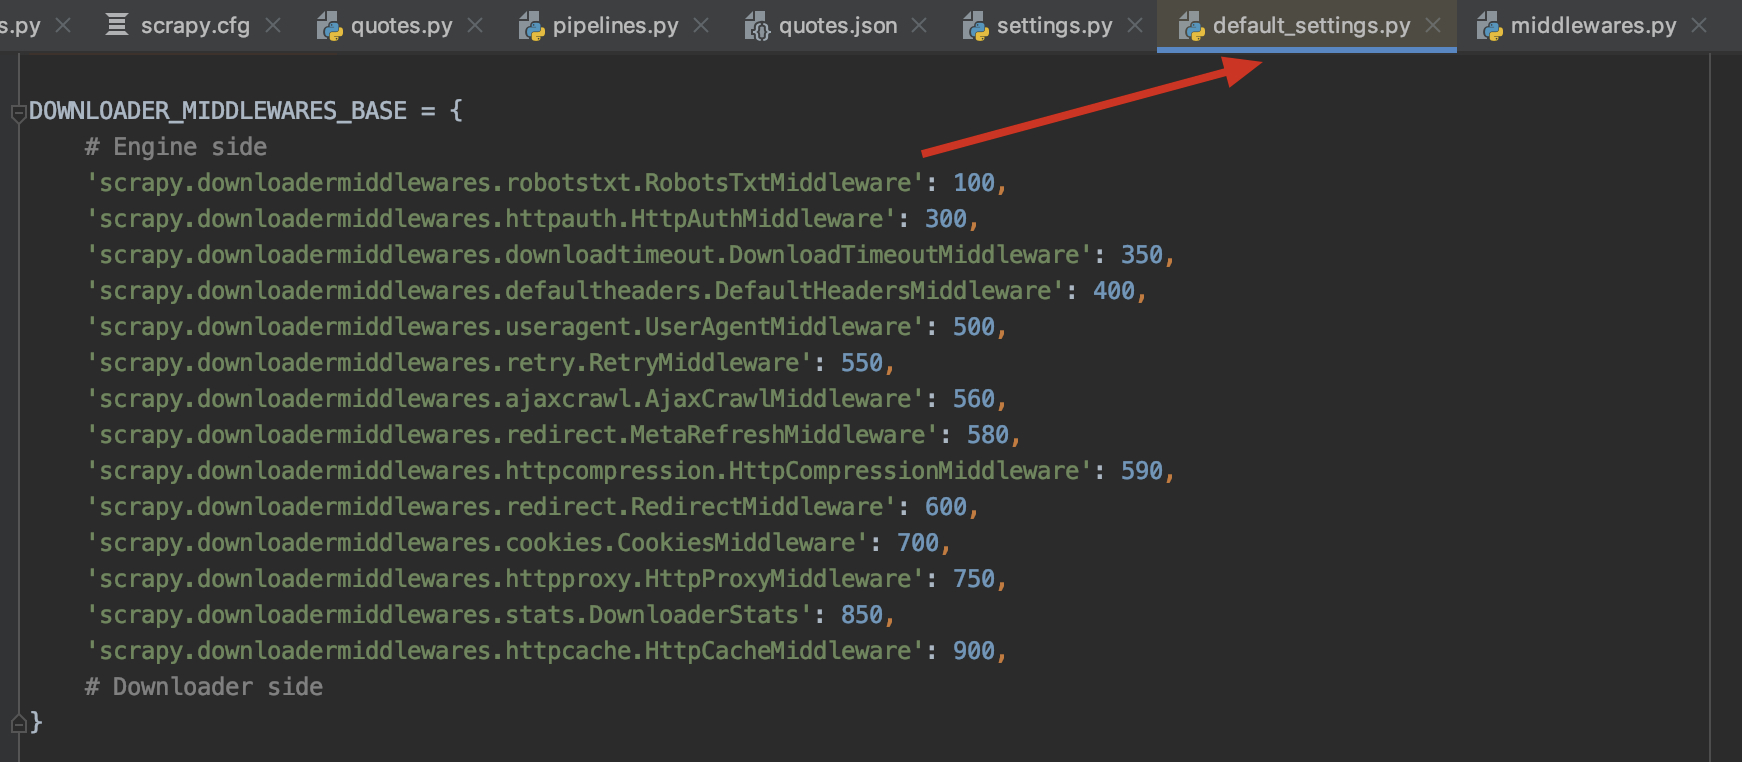Click the '# Engine side' comment
This screenshot has width=1742, height=762.
point(176,147)
